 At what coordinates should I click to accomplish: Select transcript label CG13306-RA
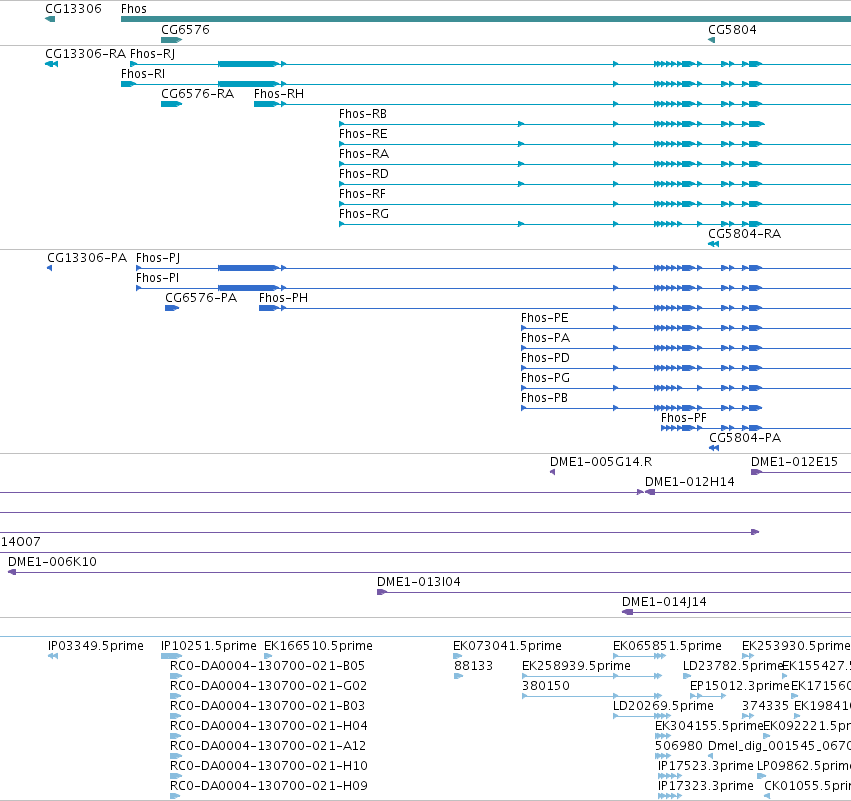[x=85, y=53]
